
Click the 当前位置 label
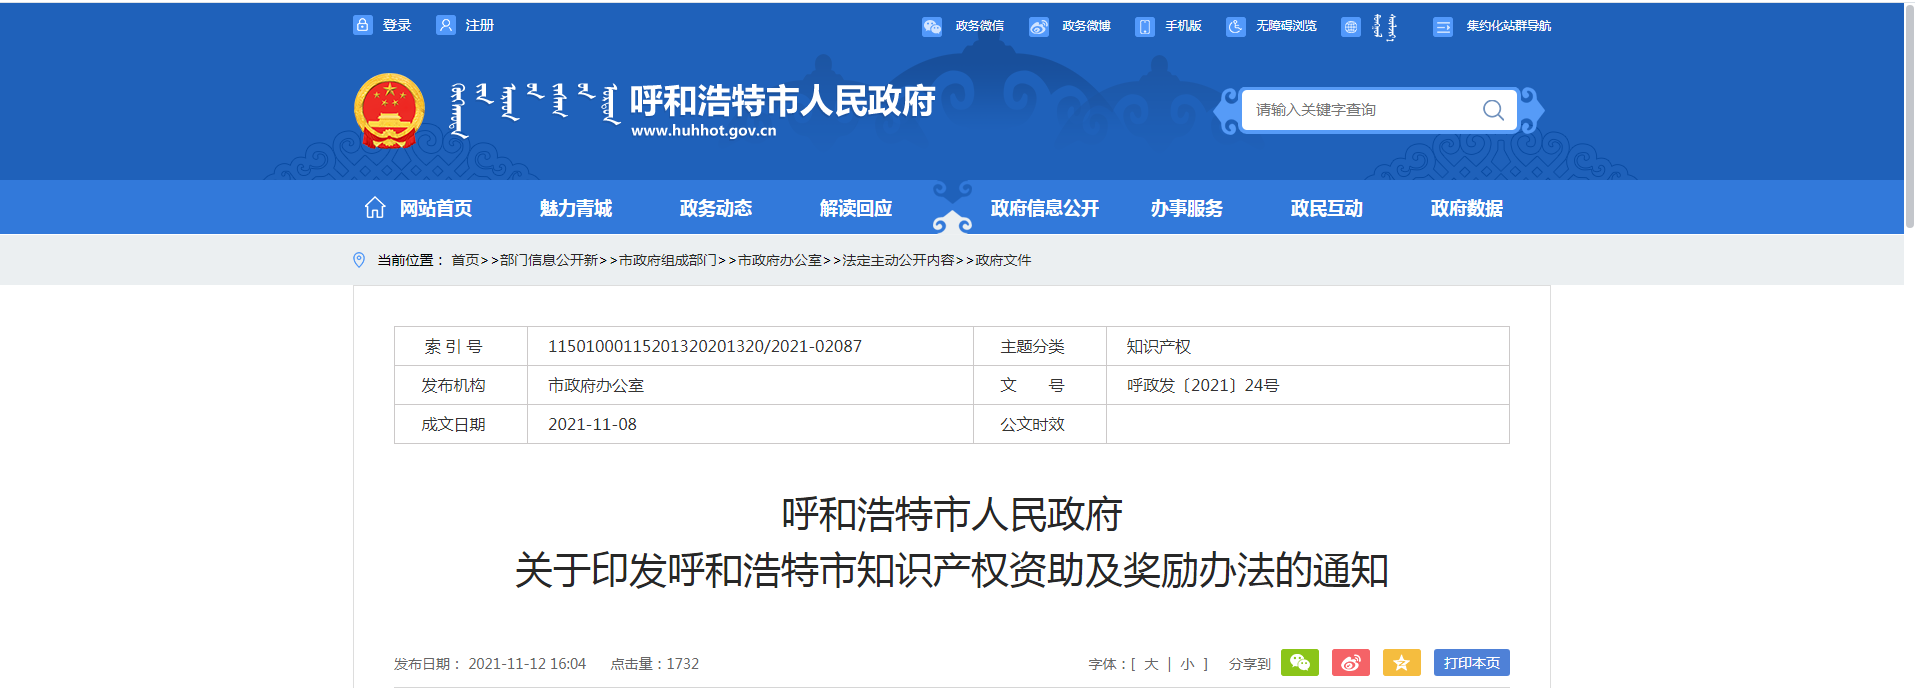[410, 260]
